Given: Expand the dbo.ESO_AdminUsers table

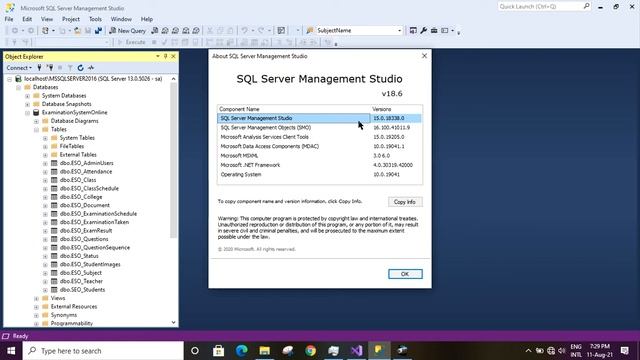Looking at the screenshot, I should [x=45, y=163].
